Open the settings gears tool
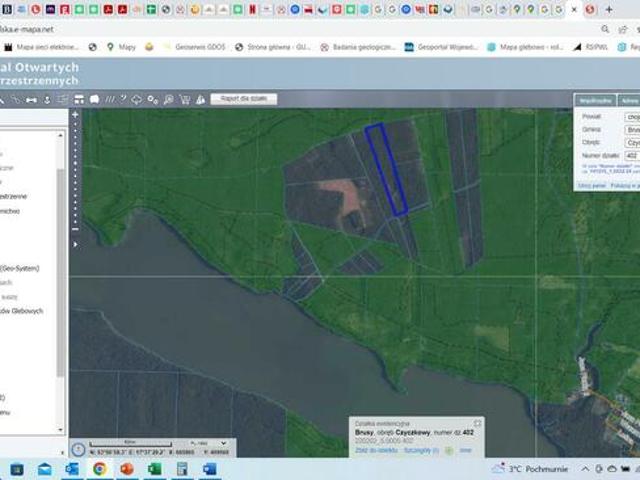Image resolution: width=640 pixels, height=480 pixels. [152, 99]
